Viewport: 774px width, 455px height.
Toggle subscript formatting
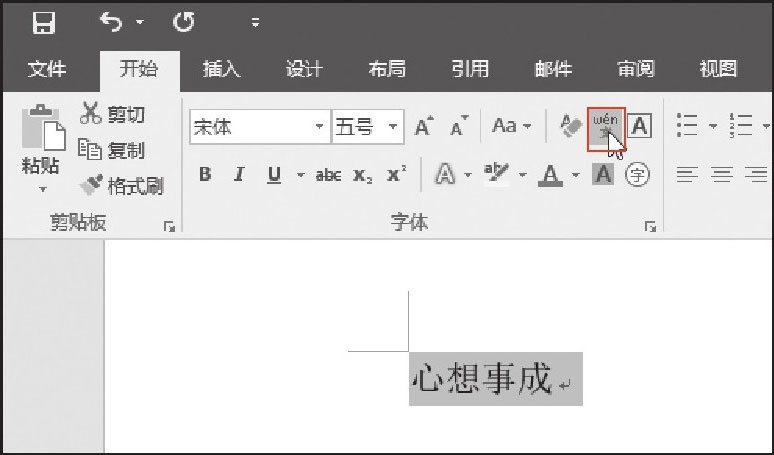pyautogui.click(x=362, y=175)
